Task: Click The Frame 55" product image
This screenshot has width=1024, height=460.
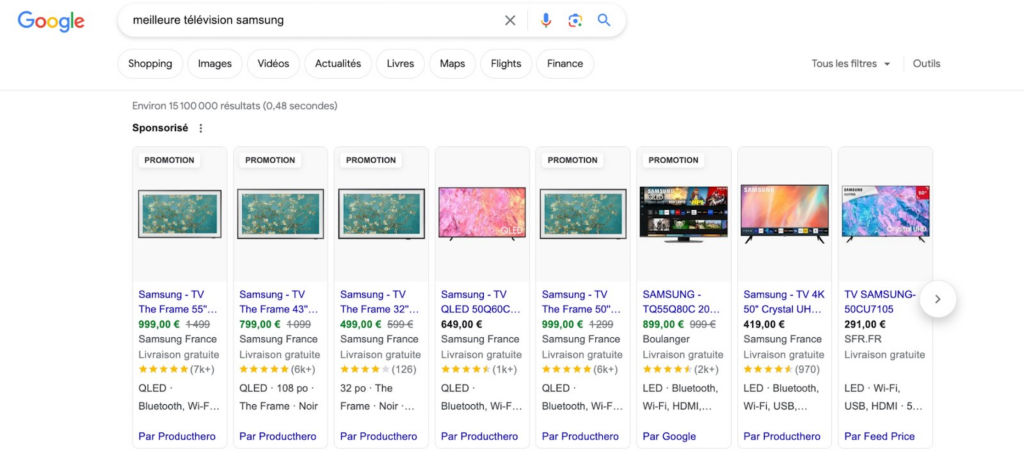Action: pyautogui.click(x=180, y=214)
